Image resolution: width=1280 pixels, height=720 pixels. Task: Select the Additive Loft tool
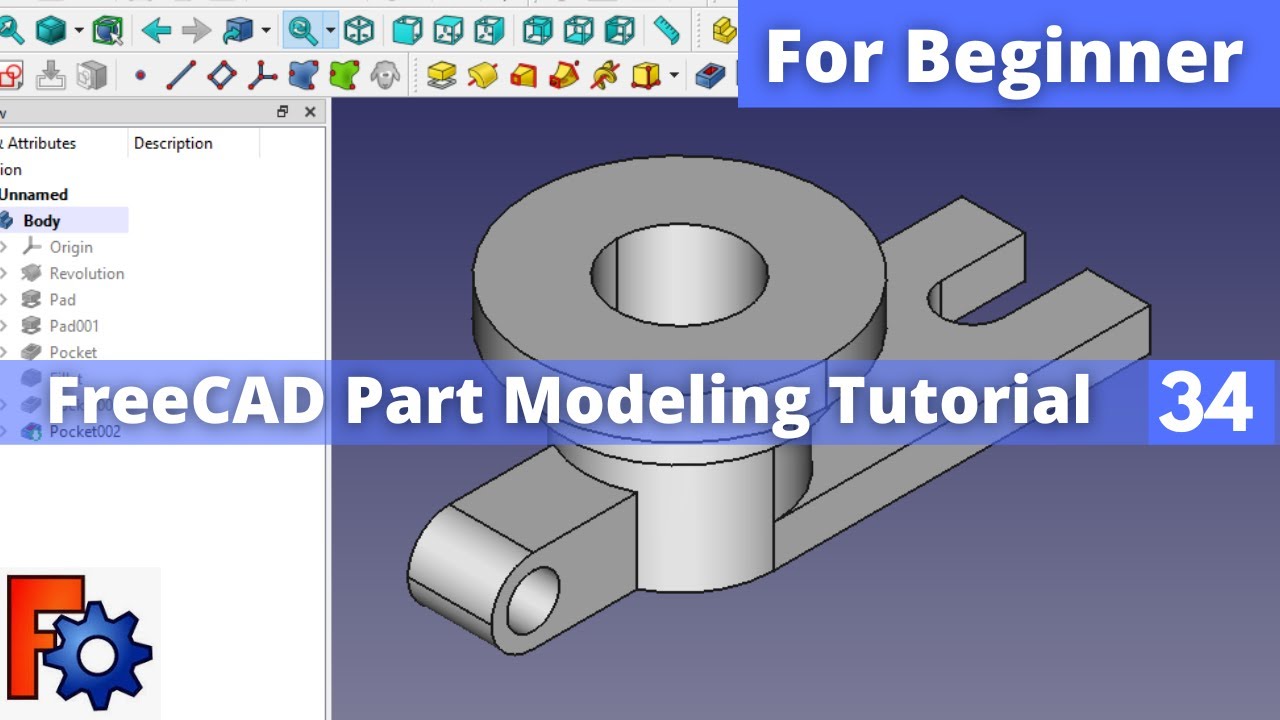(x=523, y=74)
